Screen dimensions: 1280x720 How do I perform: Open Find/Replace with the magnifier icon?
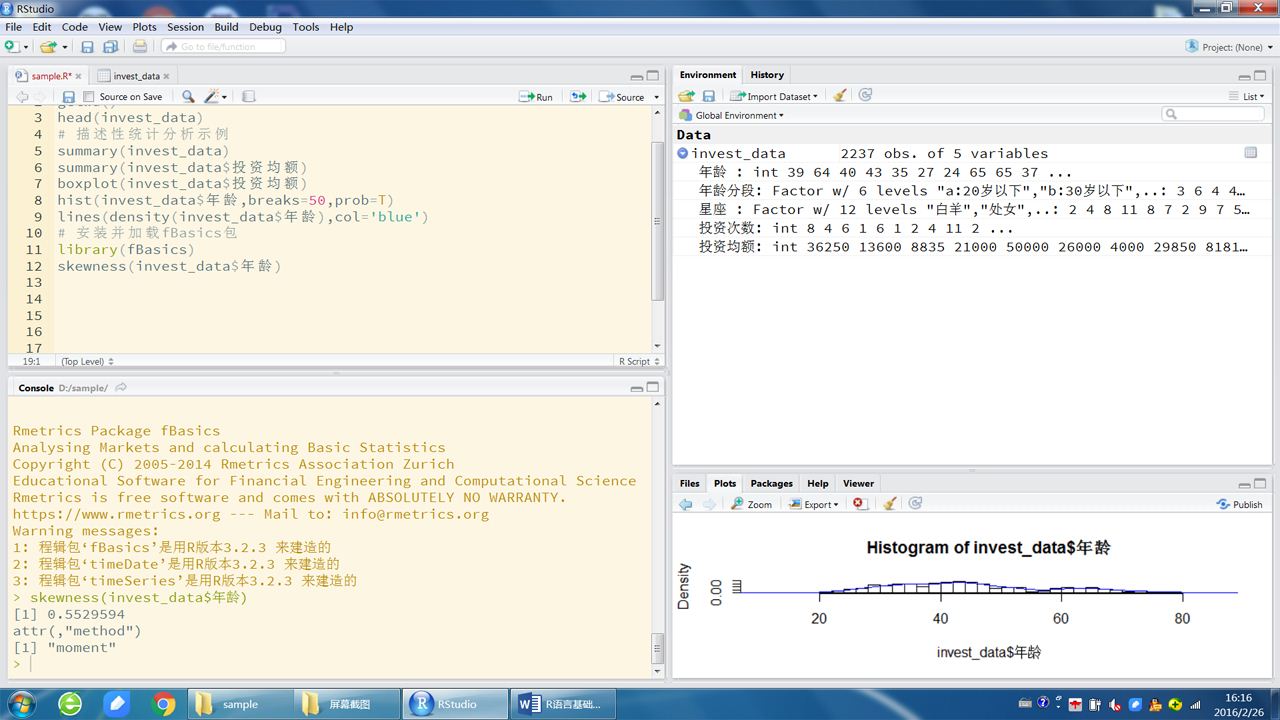coord(188,97)
